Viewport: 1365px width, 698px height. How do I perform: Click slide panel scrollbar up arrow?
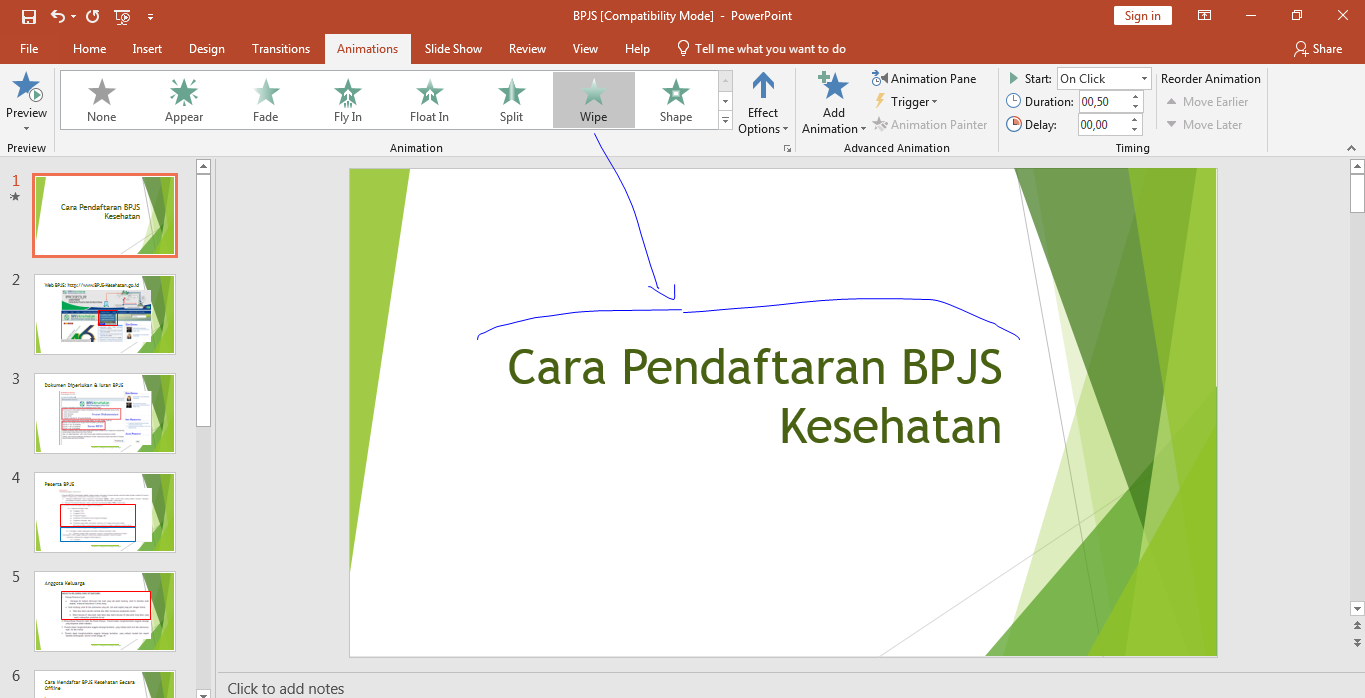(204, 166)
